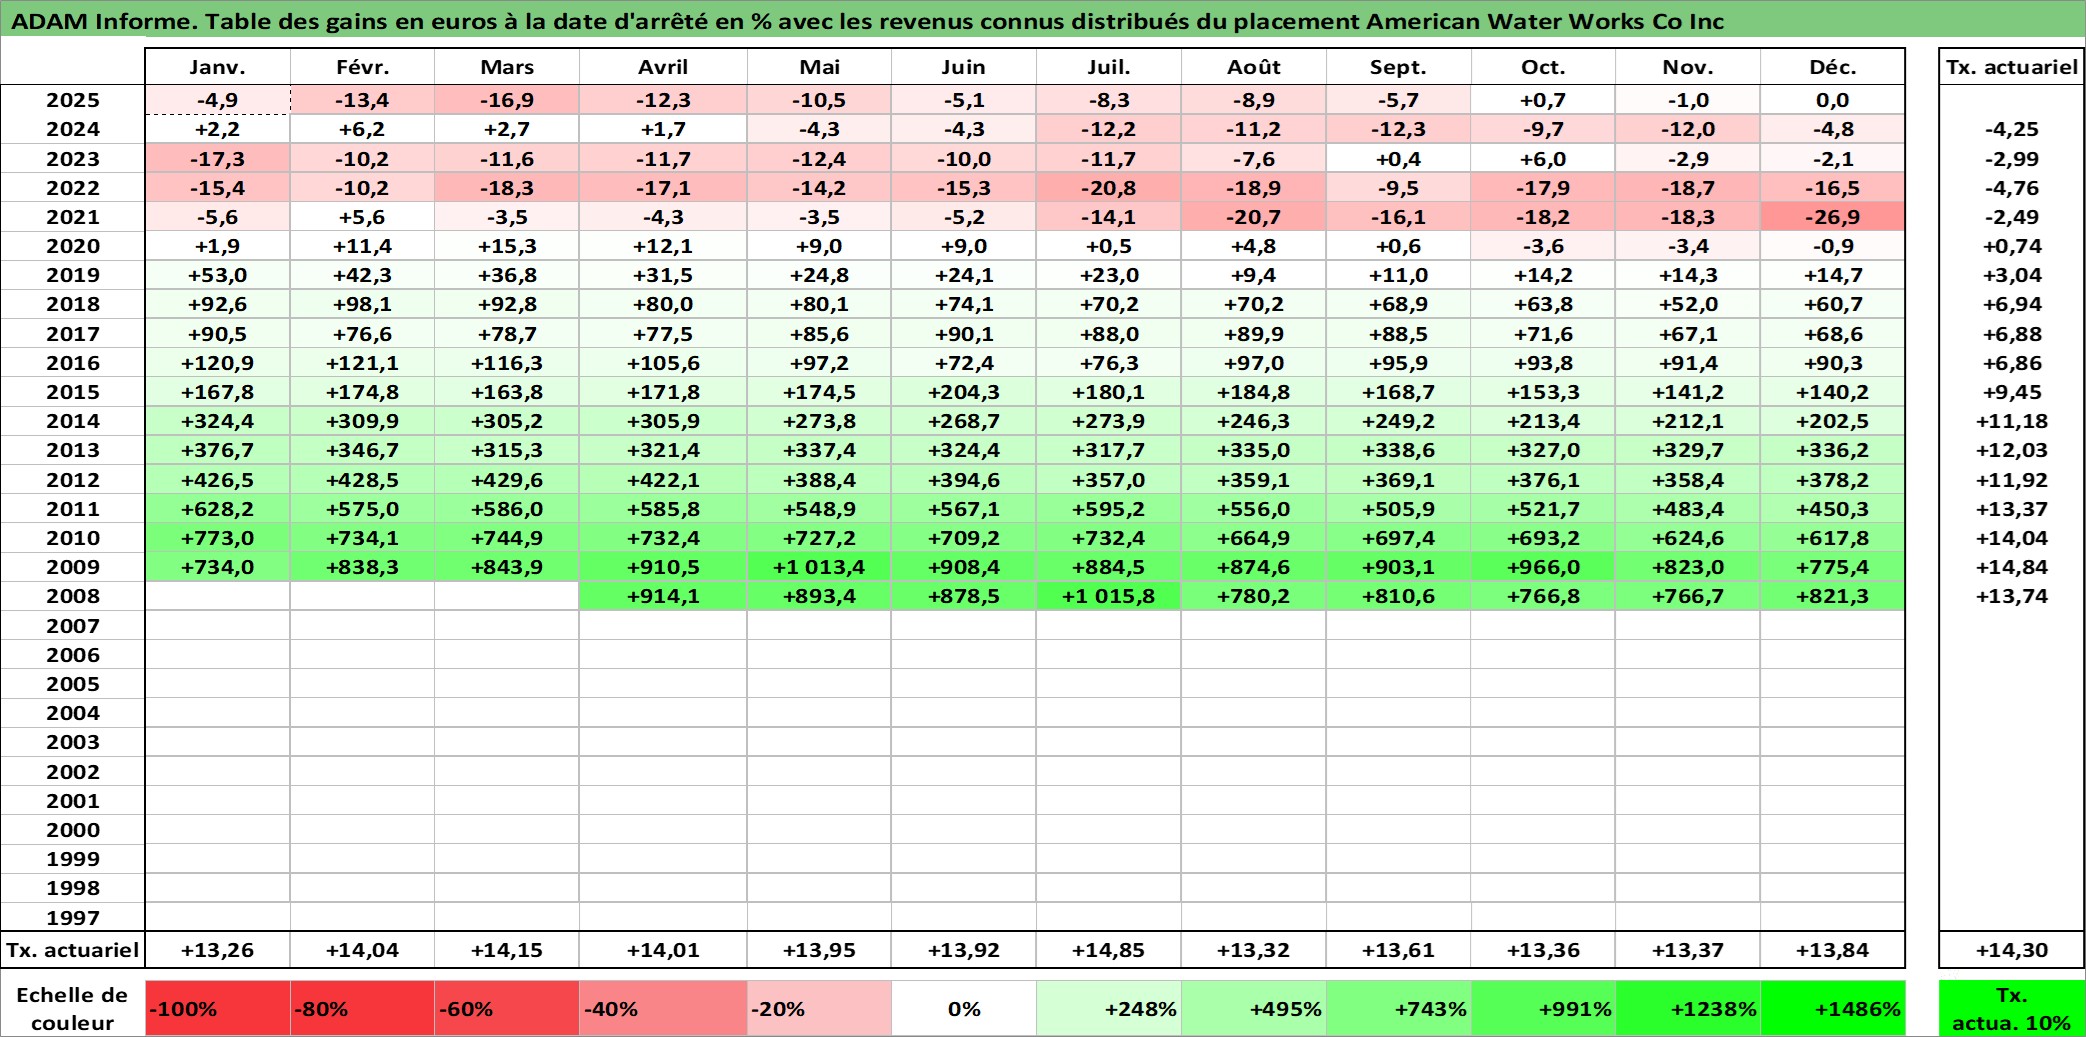Click the top-right 'Tx. actuariel' column header
This screenshot has width=2086, height=1037.
pos(2011,67)
